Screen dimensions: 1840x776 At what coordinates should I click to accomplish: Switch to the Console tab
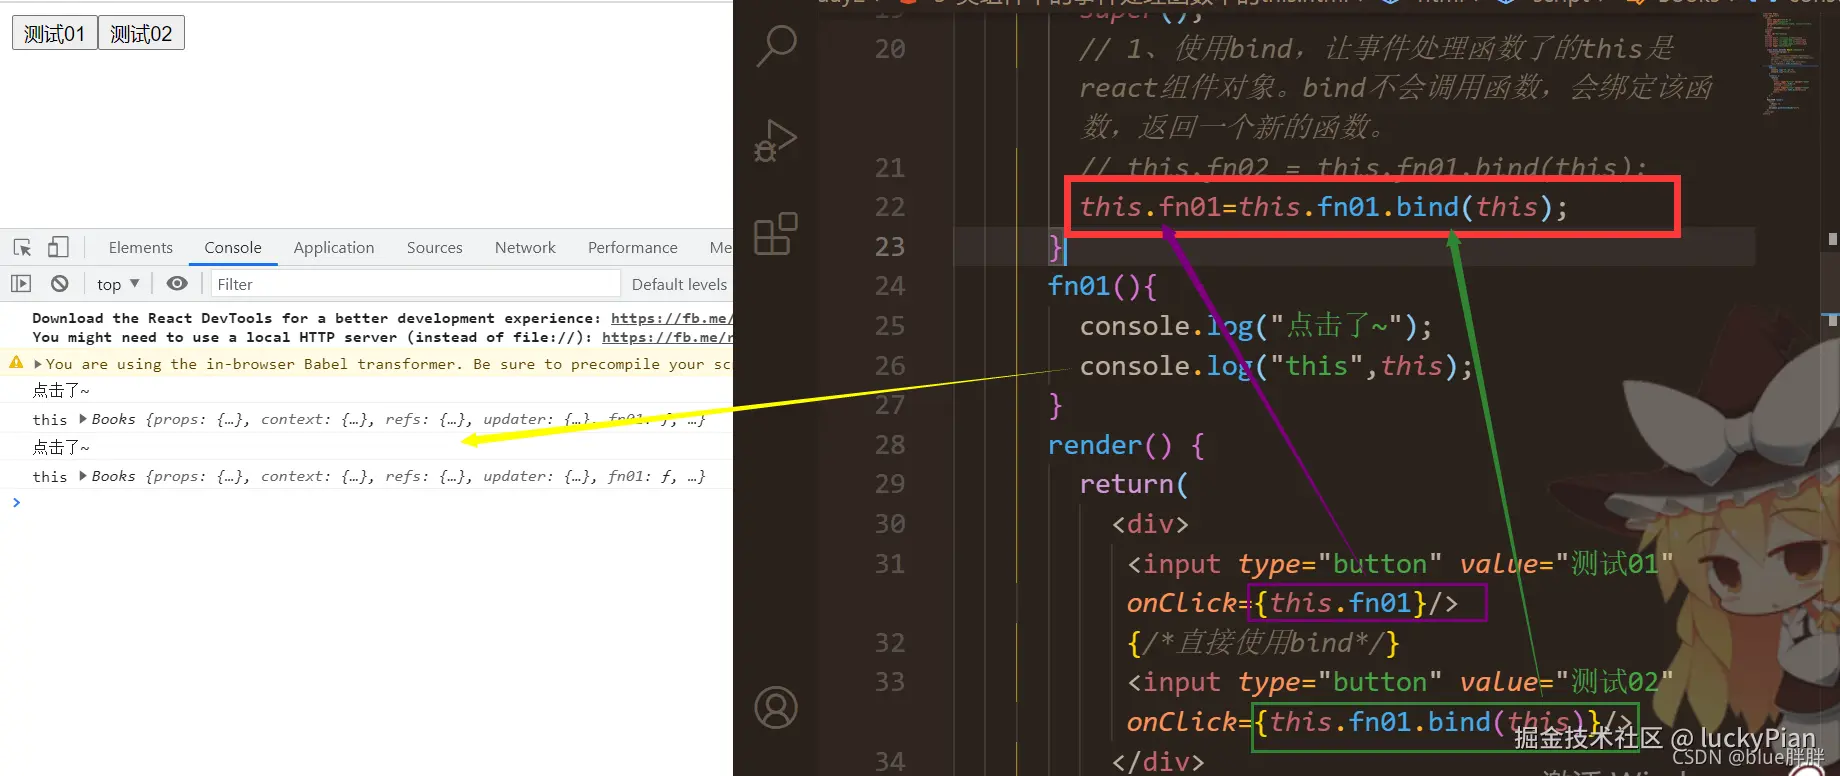233,247
